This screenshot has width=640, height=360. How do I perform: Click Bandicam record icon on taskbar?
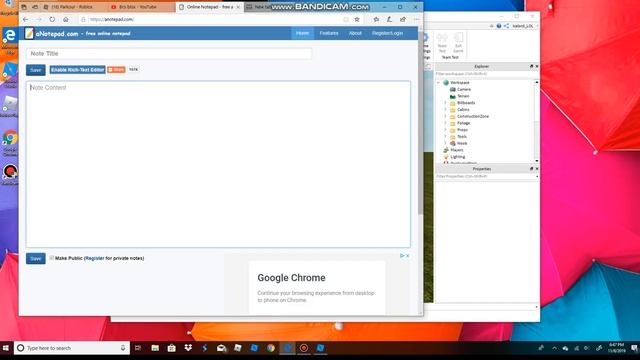click(304, 348)
